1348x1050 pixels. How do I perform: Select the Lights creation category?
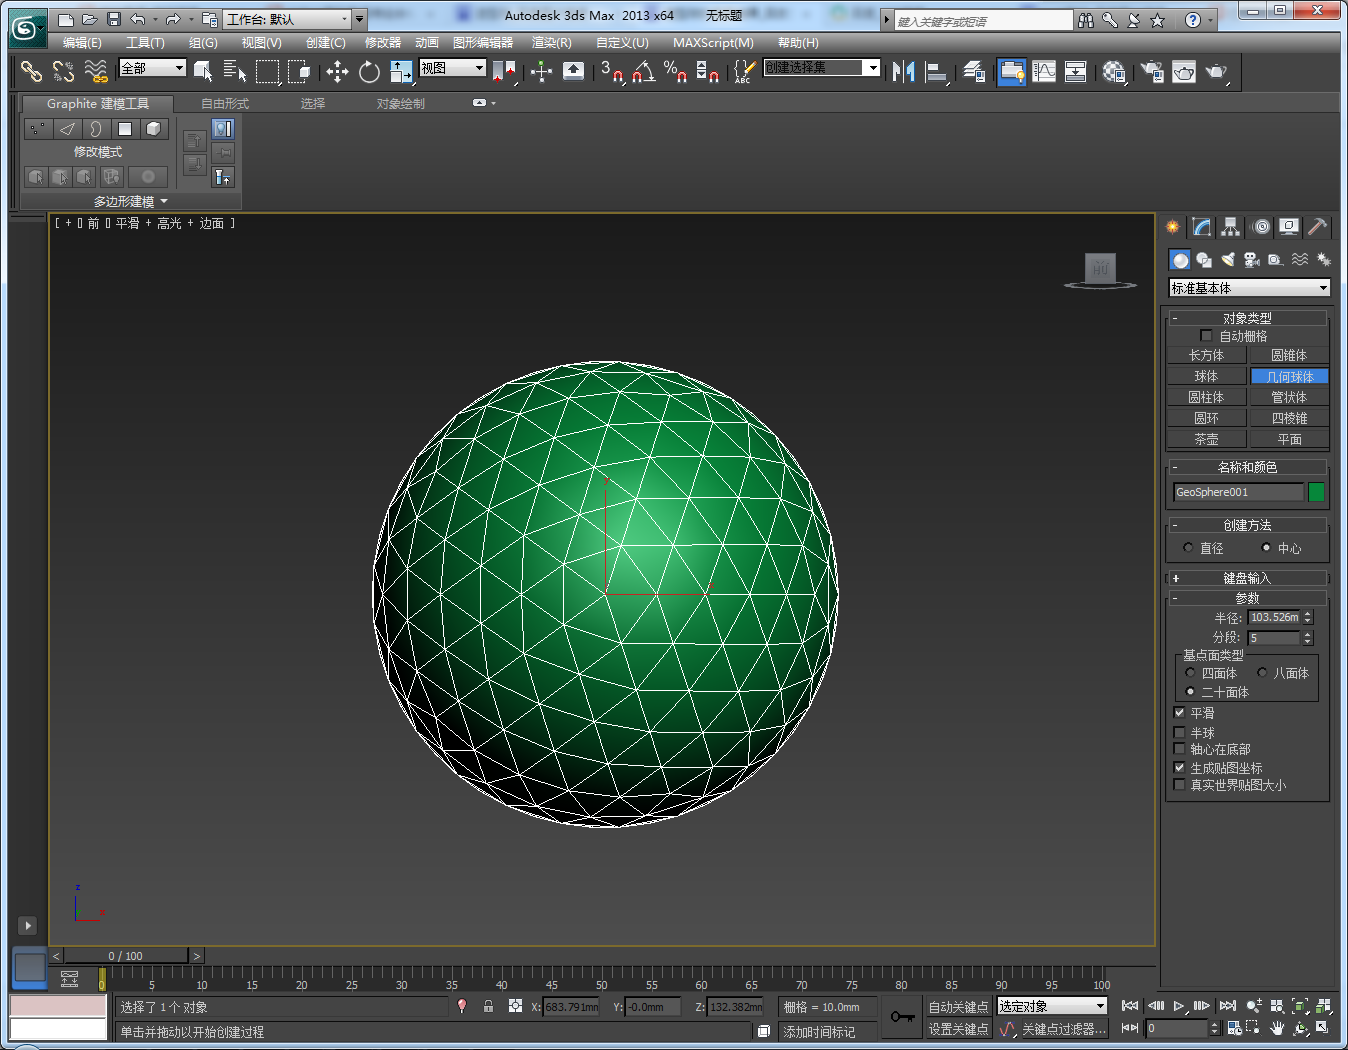[x=1228, y=260]
